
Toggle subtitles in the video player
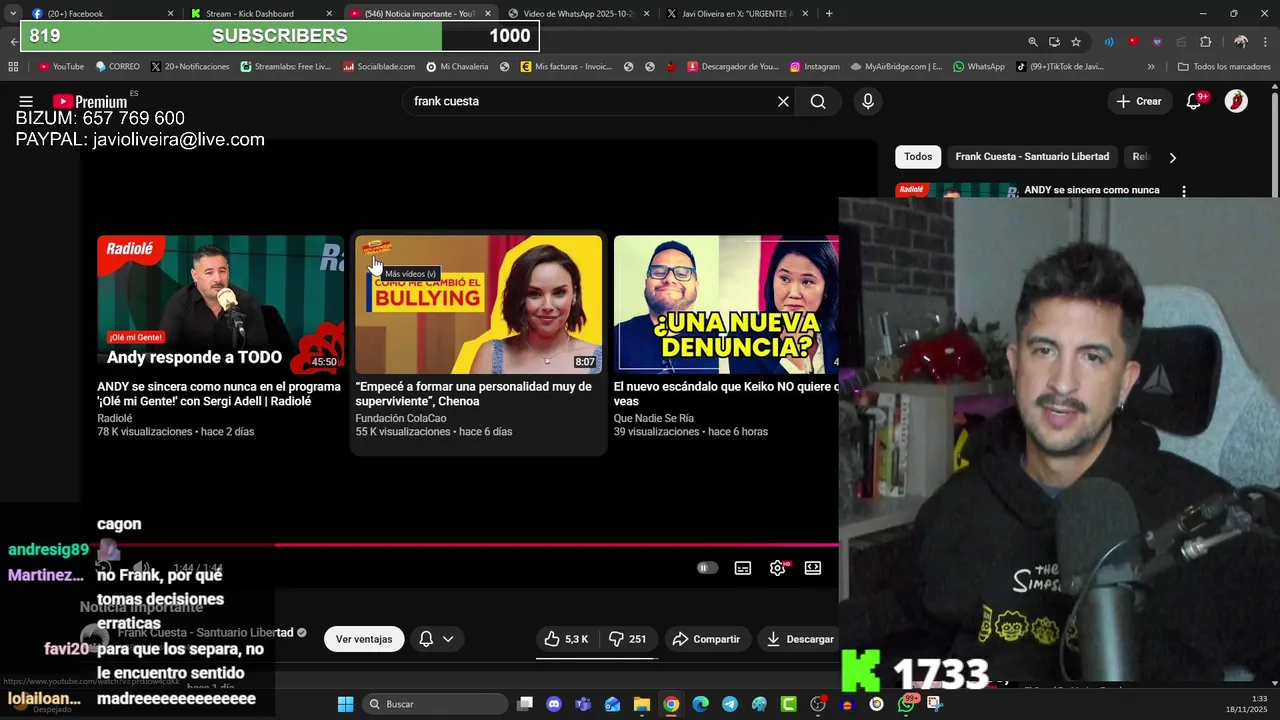[x=743, y=568]
